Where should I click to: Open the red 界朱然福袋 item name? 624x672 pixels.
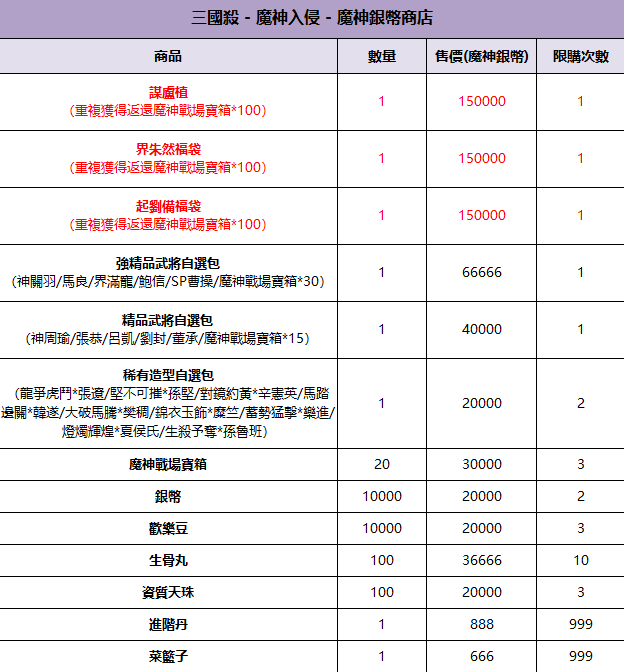168,150
